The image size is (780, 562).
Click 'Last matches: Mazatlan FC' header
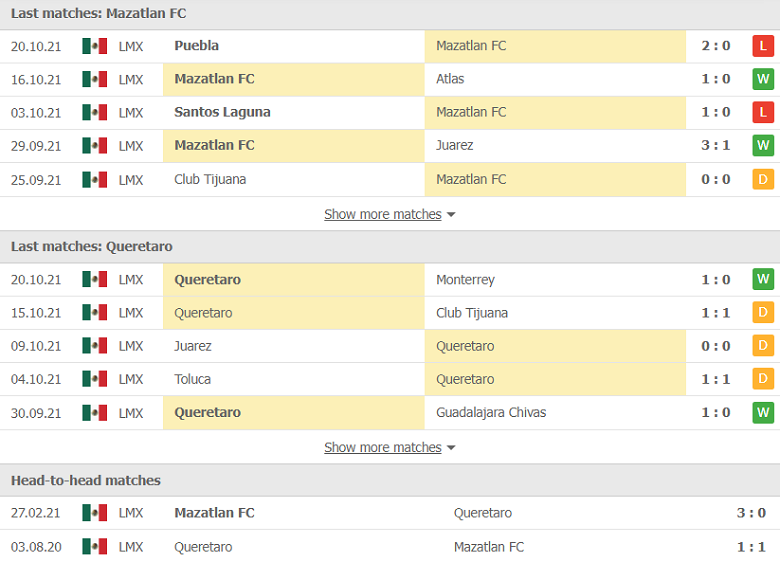tap(98, 13)
